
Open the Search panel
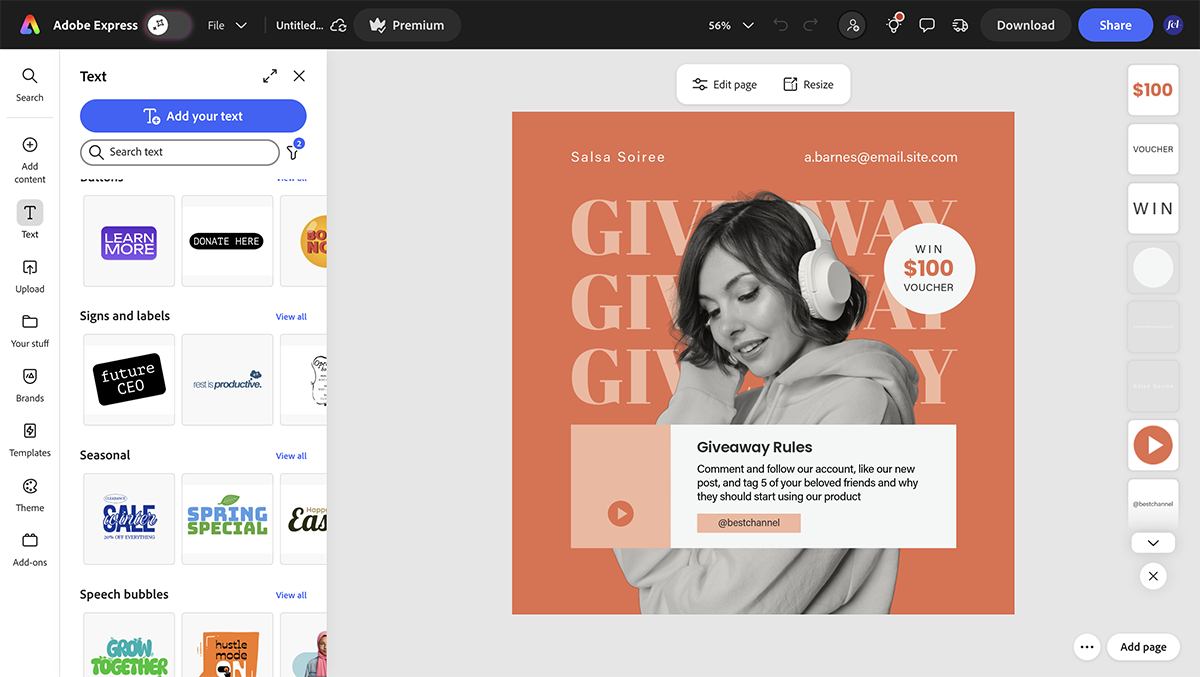point(29,84)
